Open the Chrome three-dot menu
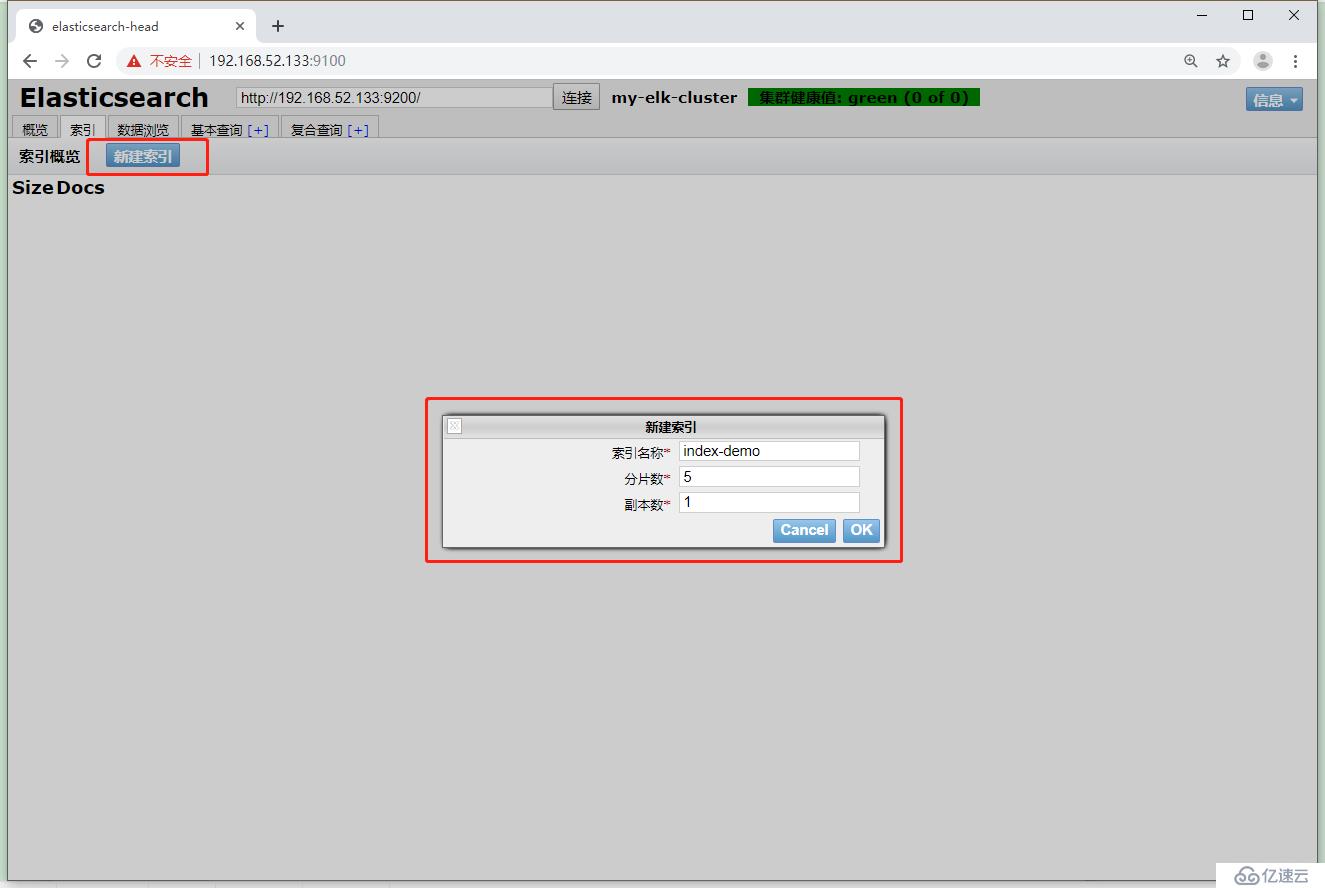The image size is (1325, 888). click(1296, 61)
